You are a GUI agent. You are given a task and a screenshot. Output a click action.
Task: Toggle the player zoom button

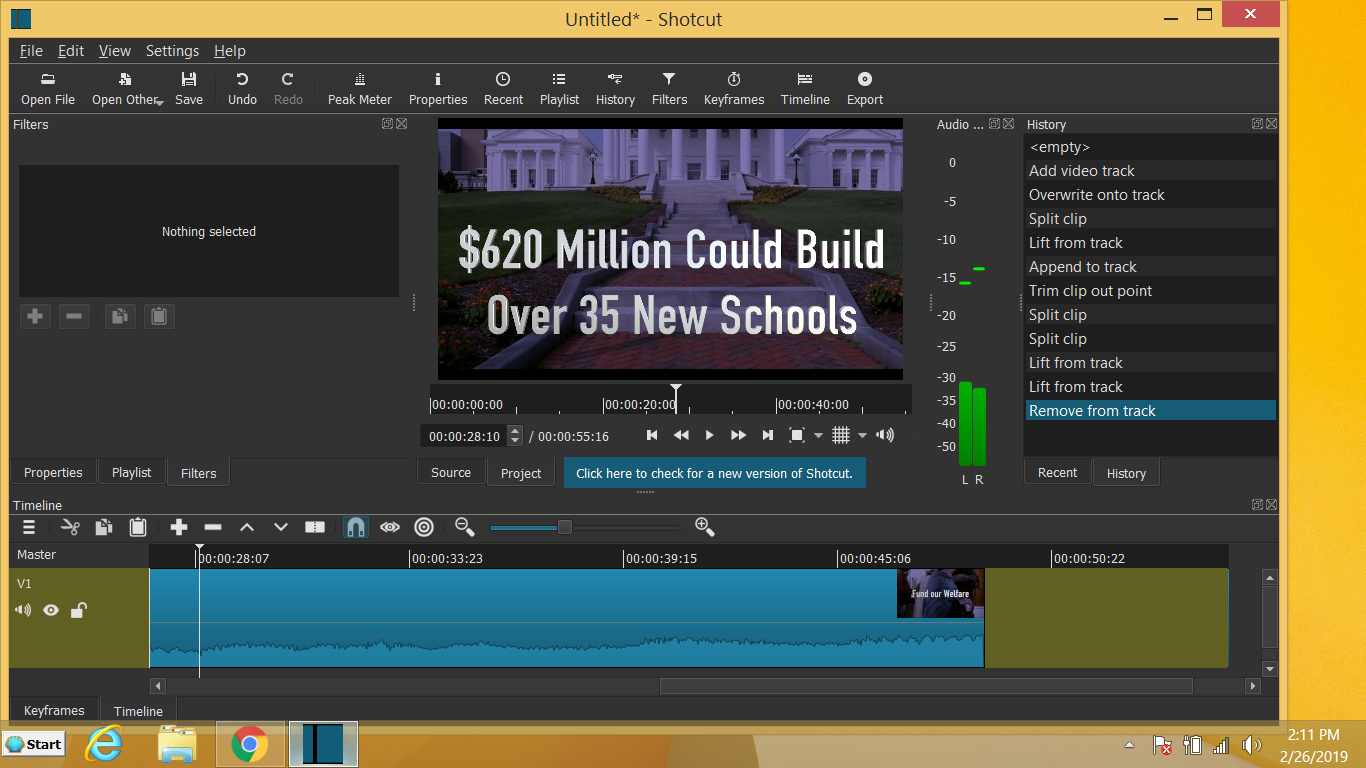(797, 435)
